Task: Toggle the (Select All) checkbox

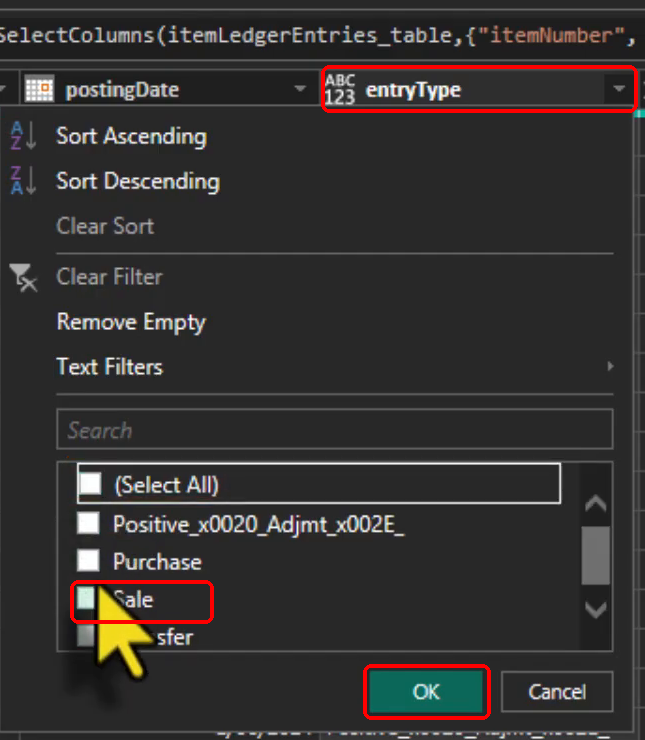Action: 90,483
